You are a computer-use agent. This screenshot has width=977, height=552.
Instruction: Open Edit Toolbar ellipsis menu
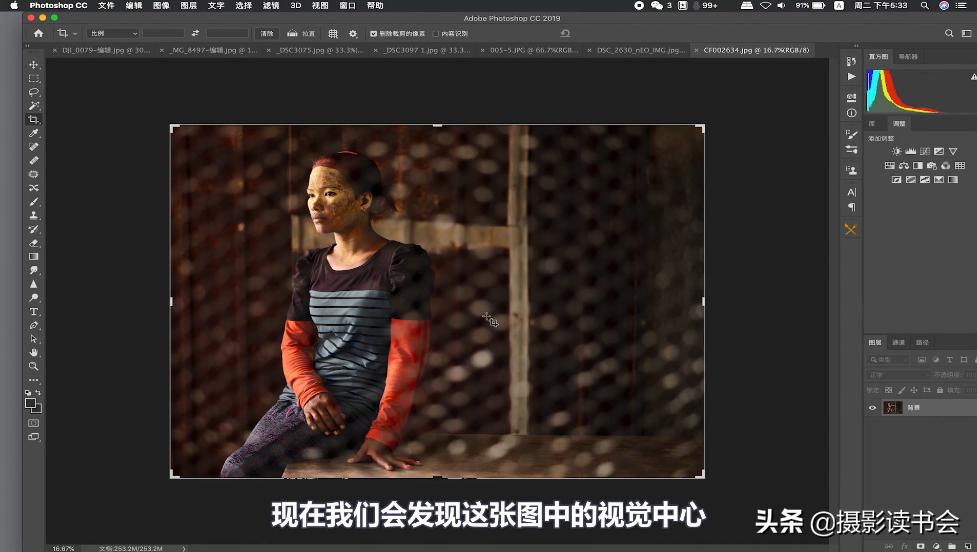34,380
